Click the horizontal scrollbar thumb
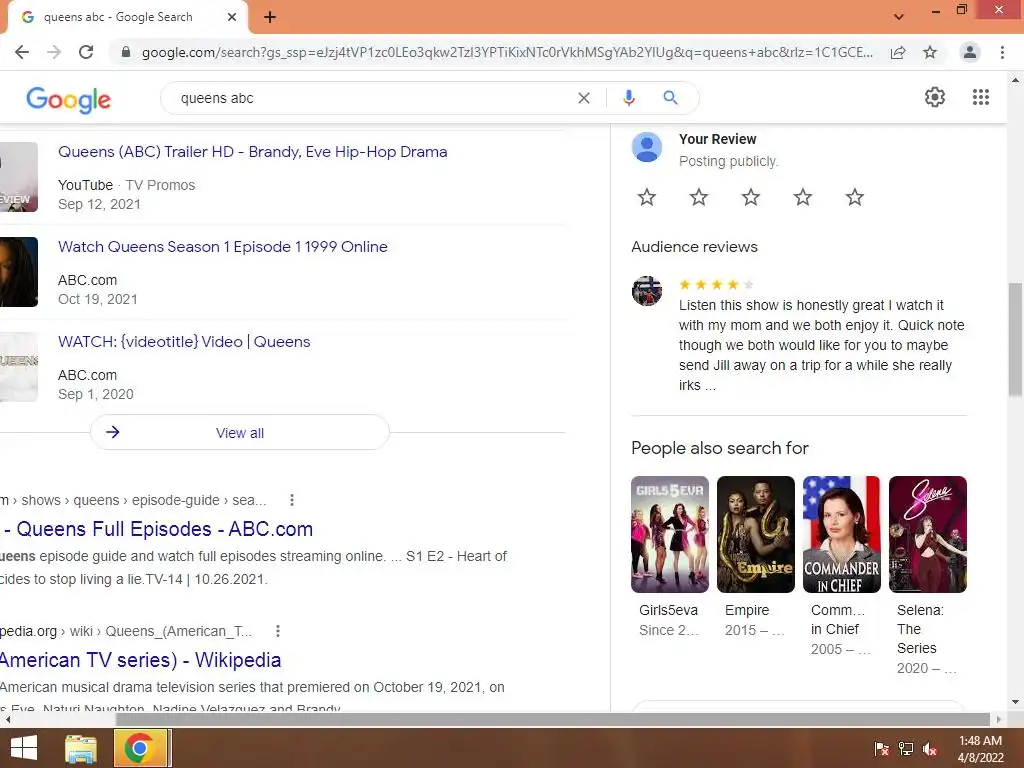1024x768 pixels. pyautogui.click(x=552, y=719)
